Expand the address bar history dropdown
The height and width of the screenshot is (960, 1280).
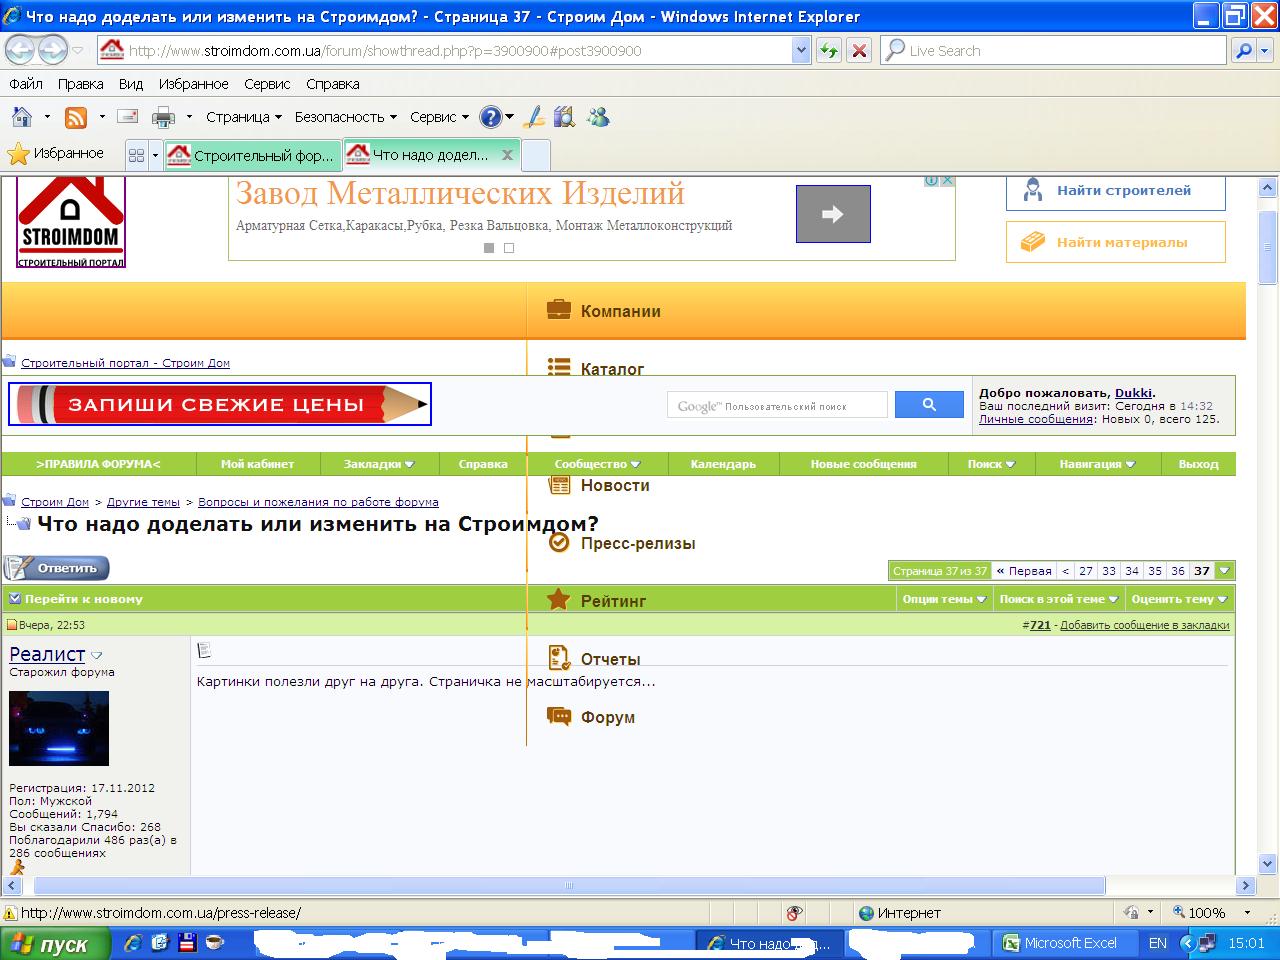(x=801, y=50)
